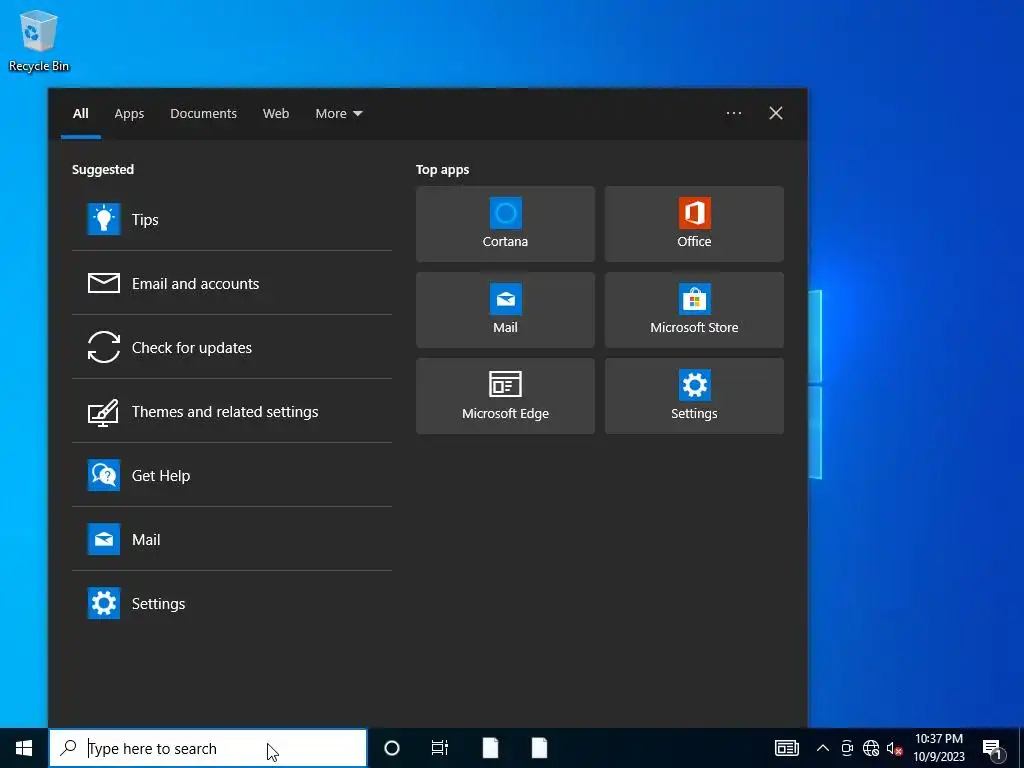Click the search magnifier icon in taskbar
This screenshot has height=768, width=1024.
click(x=68, y=748)
